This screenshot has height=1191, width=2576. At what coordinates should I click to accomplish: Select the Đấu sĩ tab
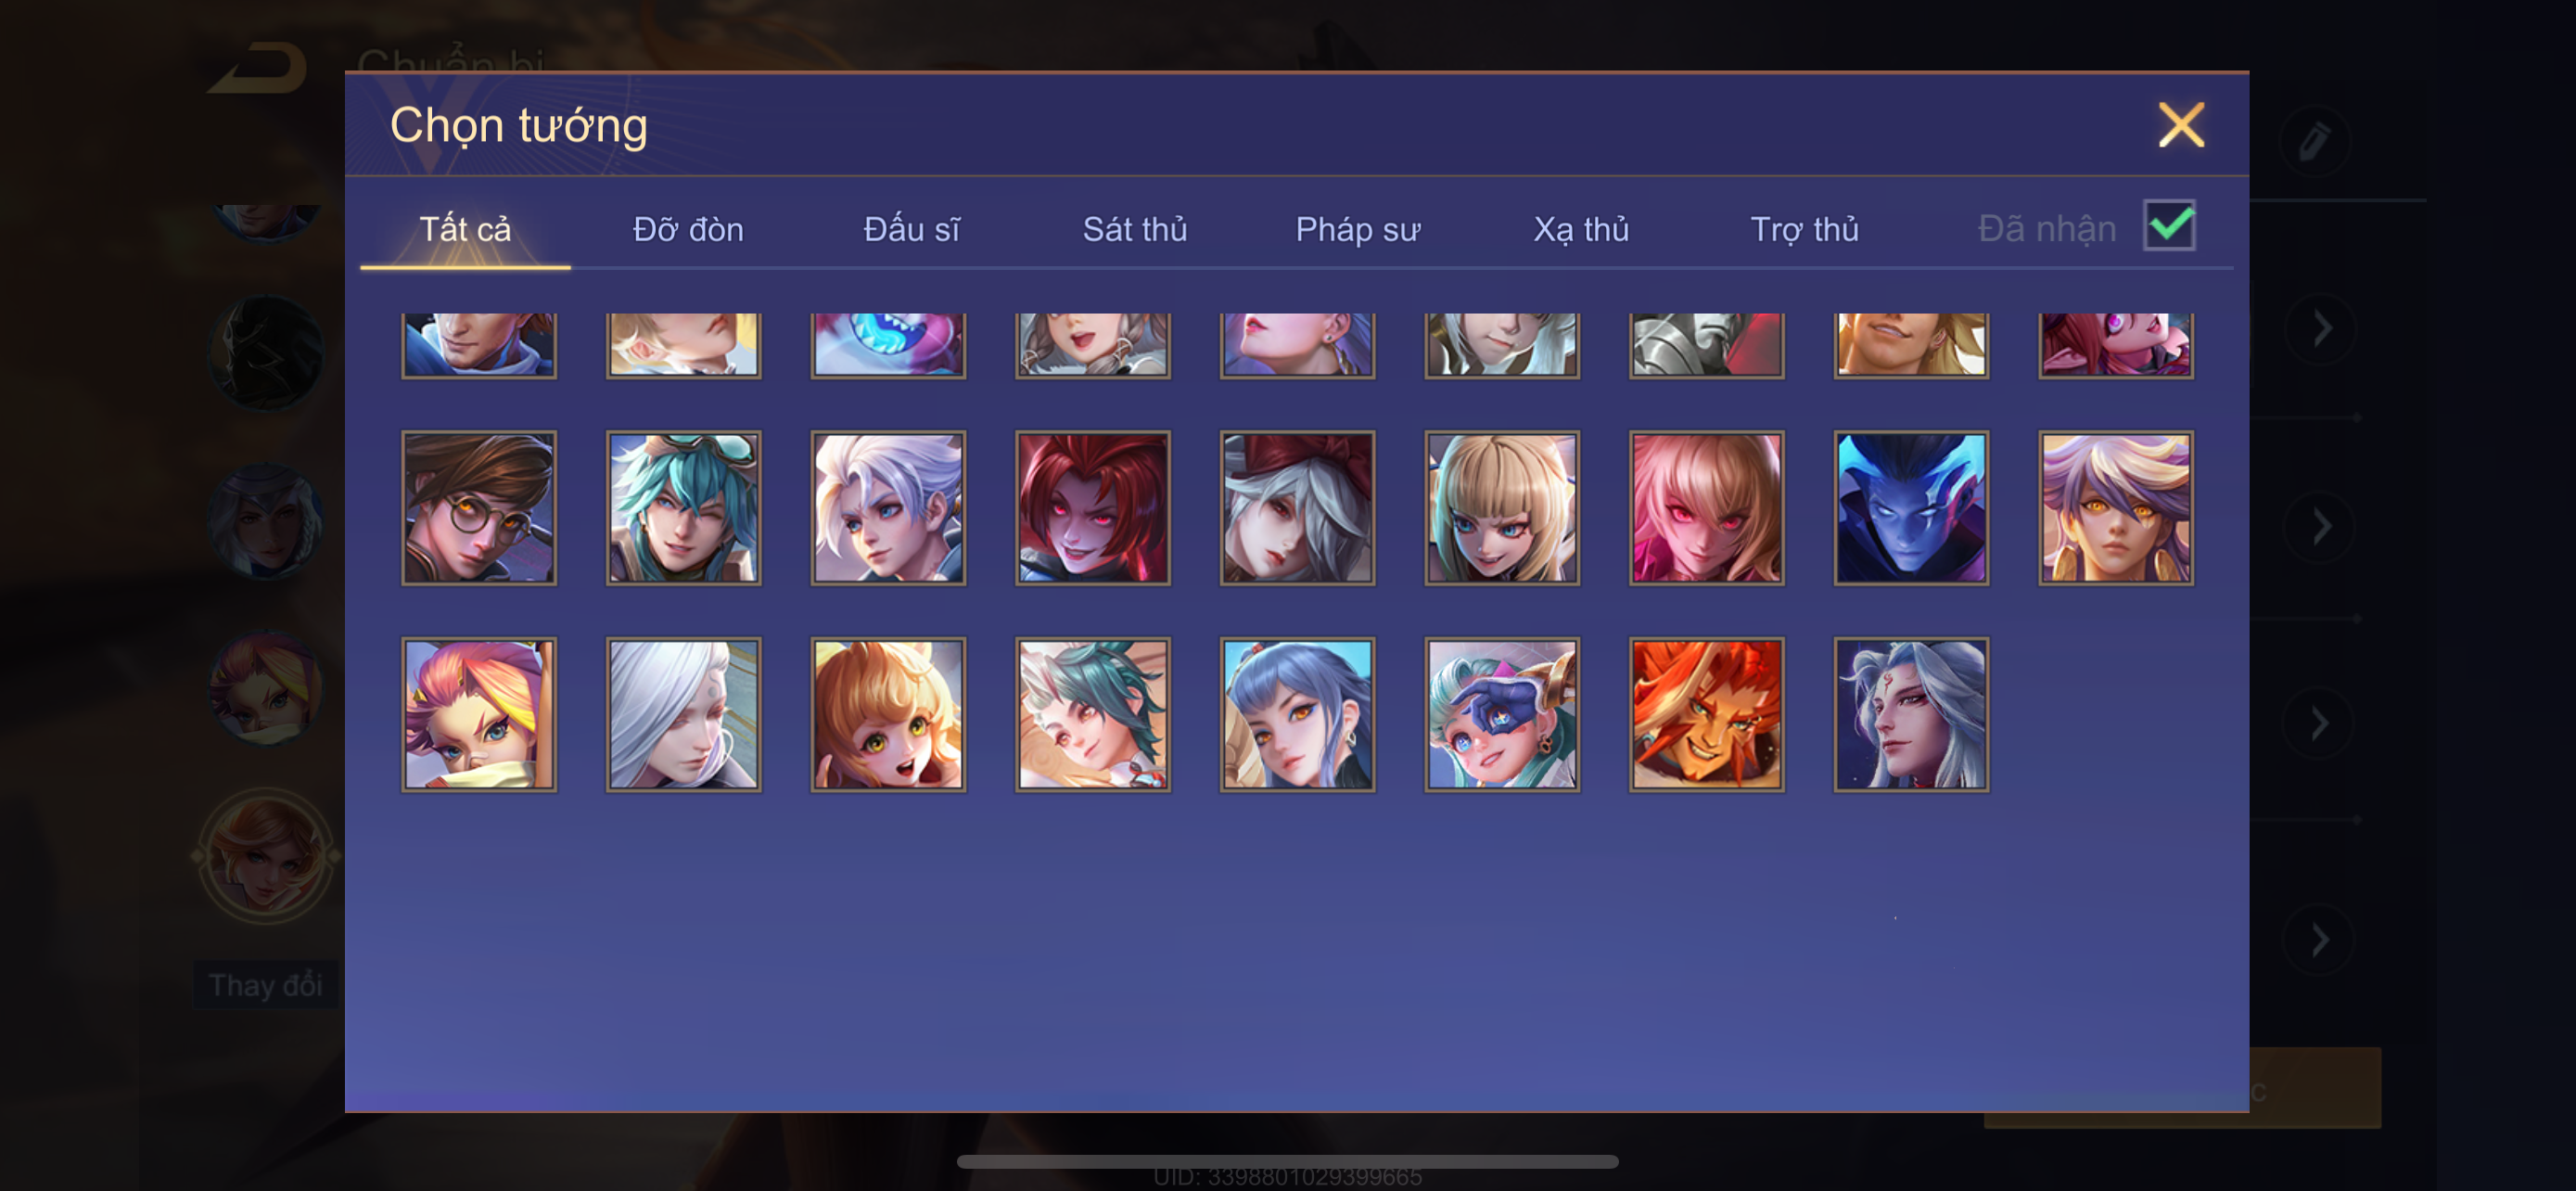[911, 229]
